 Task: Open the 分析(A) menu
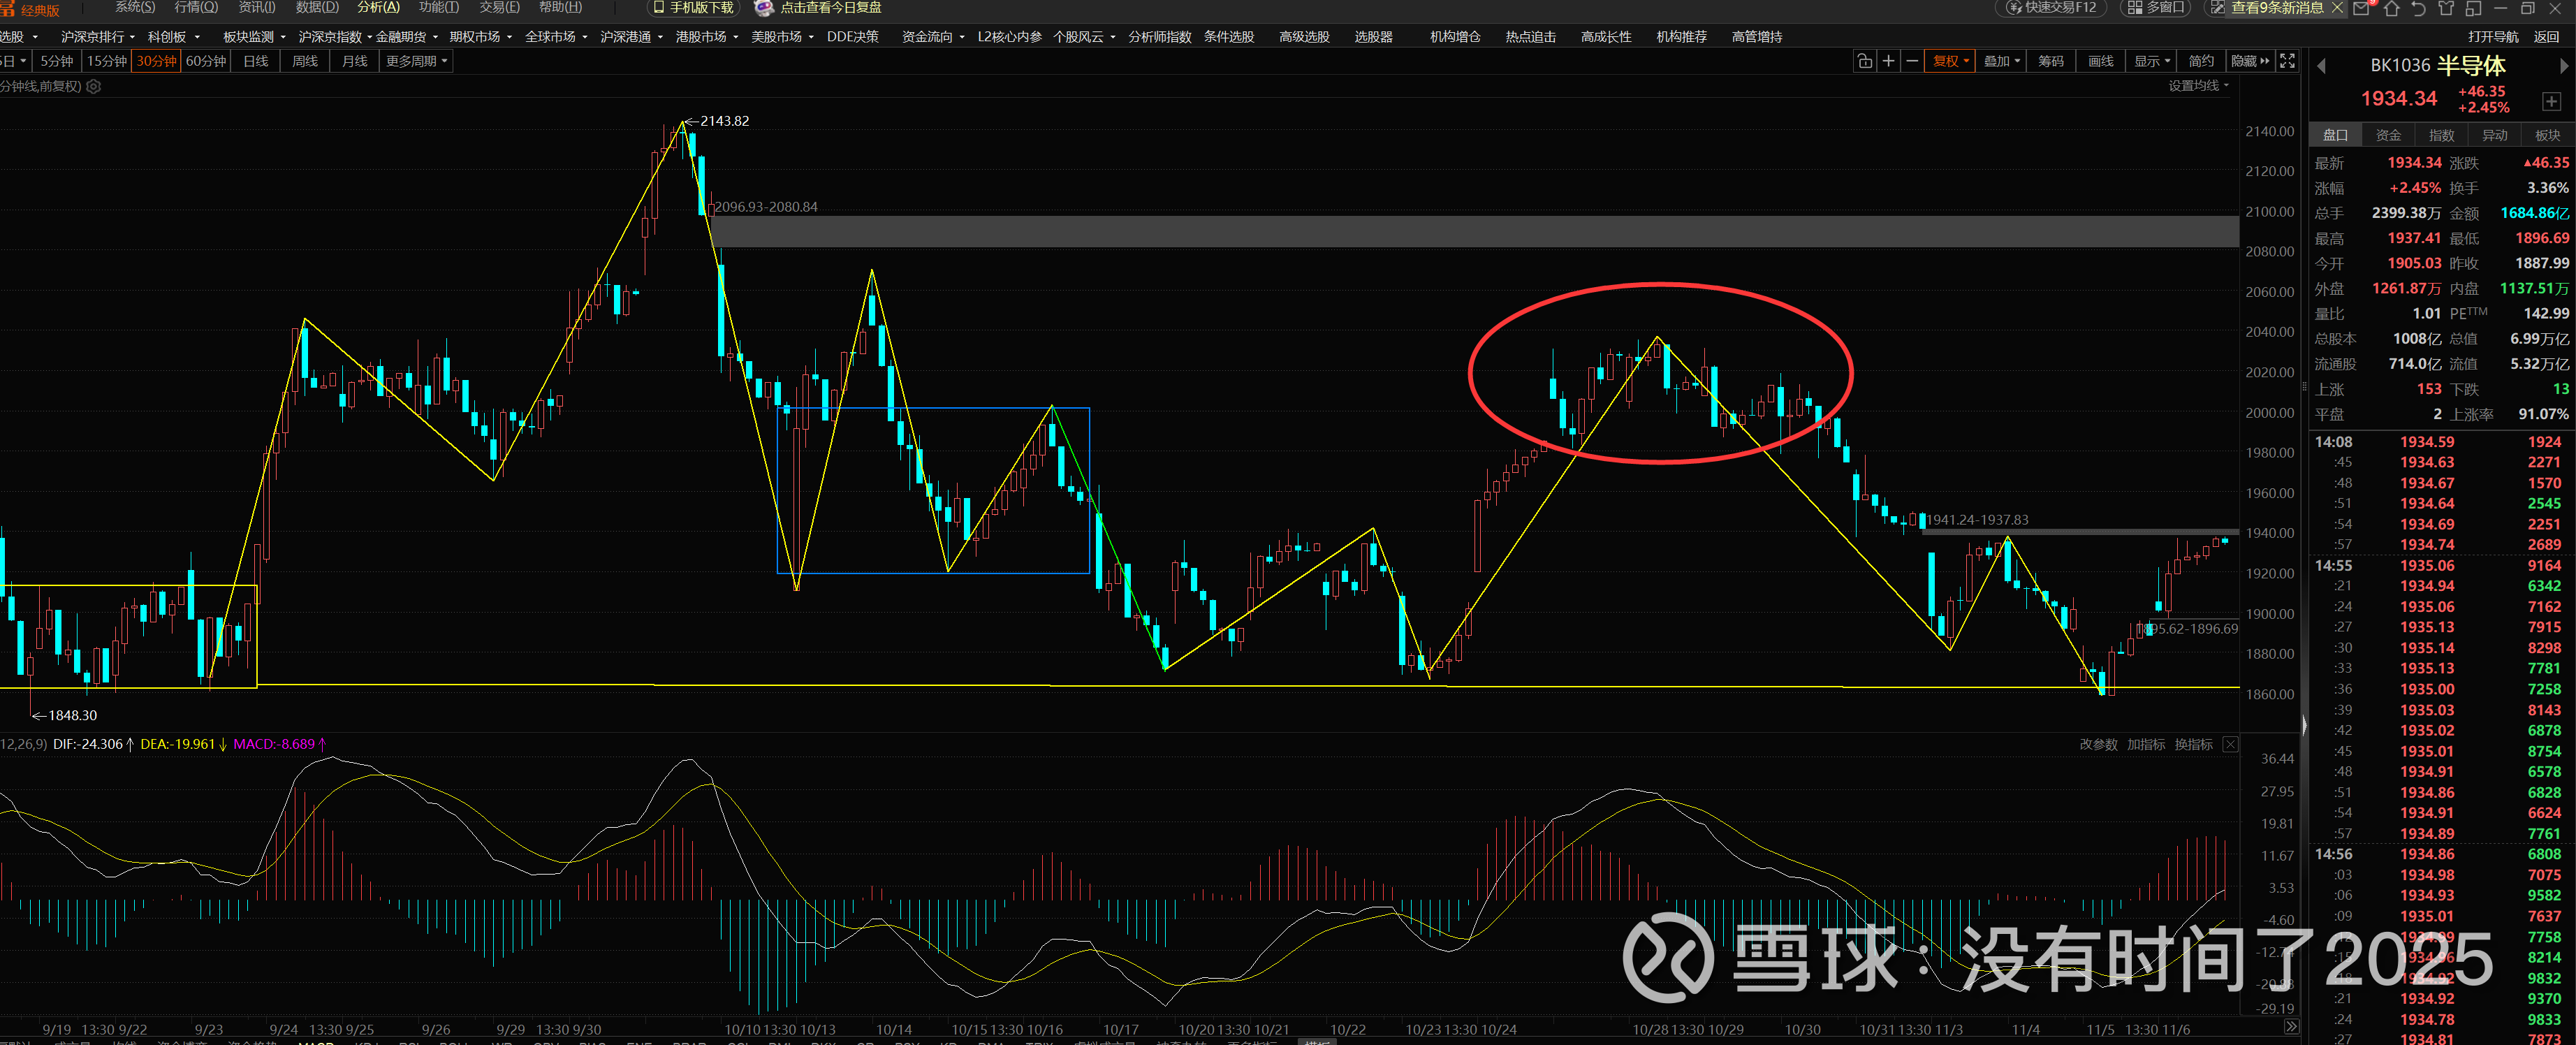click(x=378, y=7)
